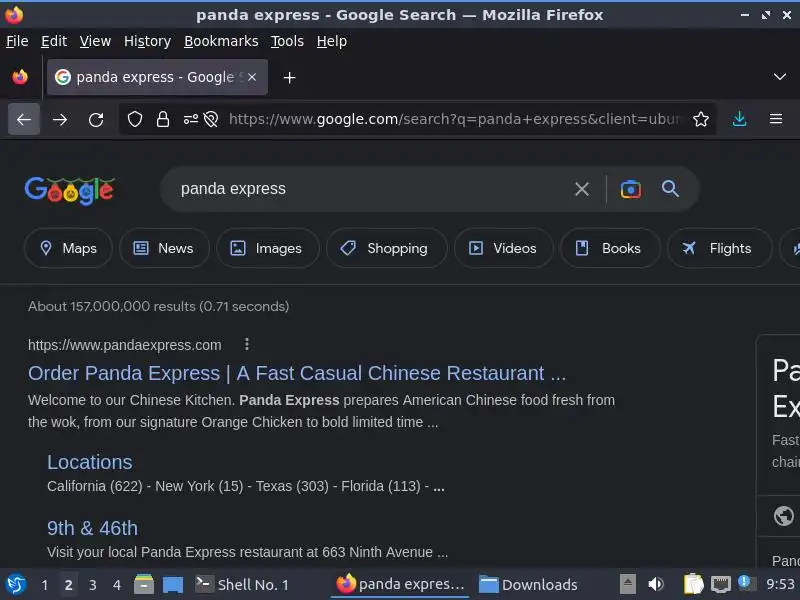Image resolution: width=800 pixels, height=600 pixels.
Task: Click the URL address bar
Action: (x=455, y=119)
